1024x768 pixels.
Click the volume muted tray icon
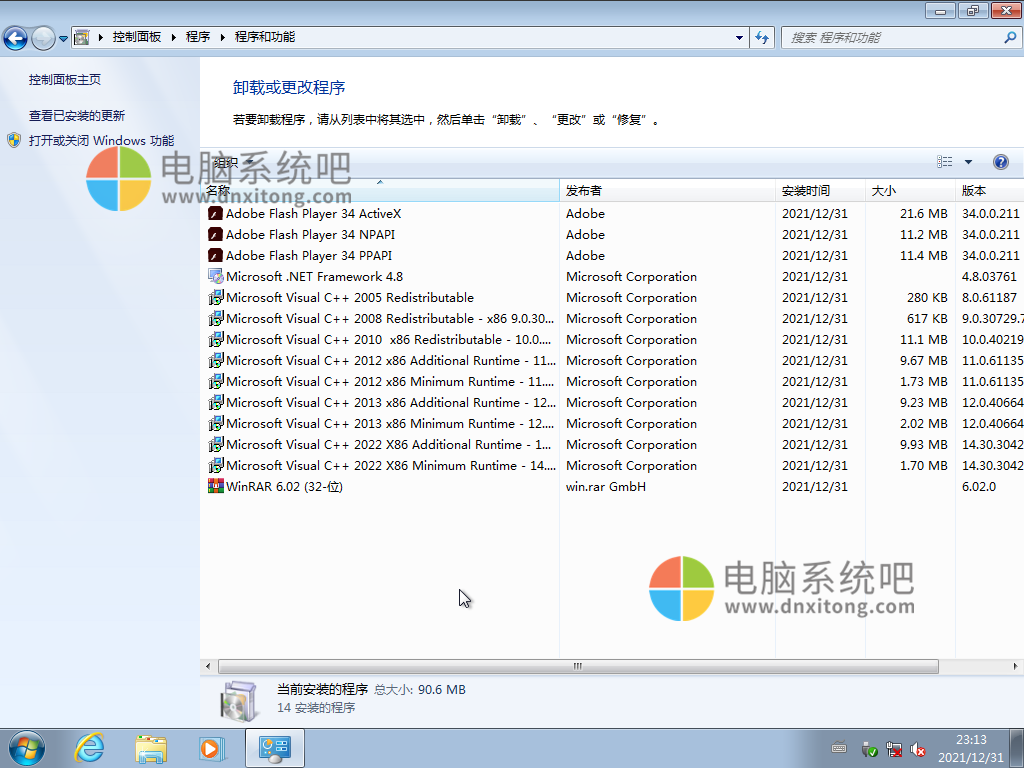918,749
